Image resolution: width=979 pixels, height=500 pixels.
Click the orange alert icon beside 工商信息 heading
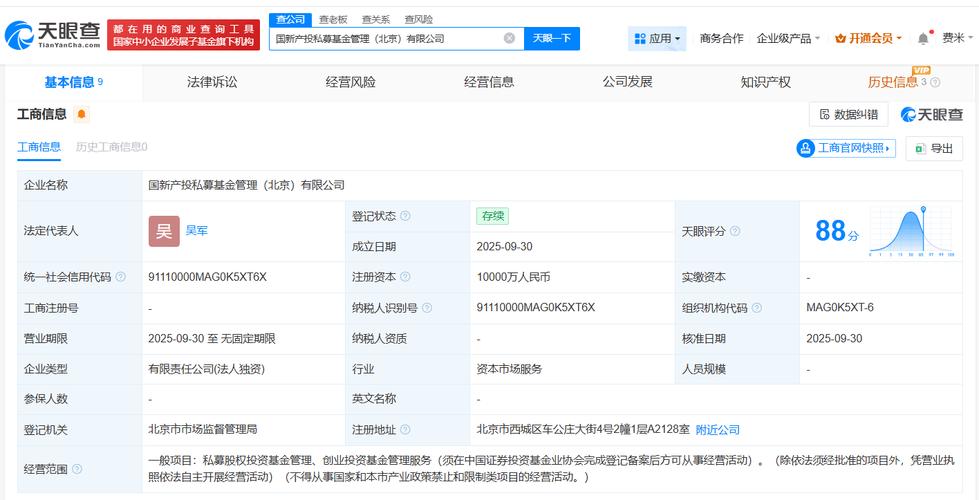point(82,115)
